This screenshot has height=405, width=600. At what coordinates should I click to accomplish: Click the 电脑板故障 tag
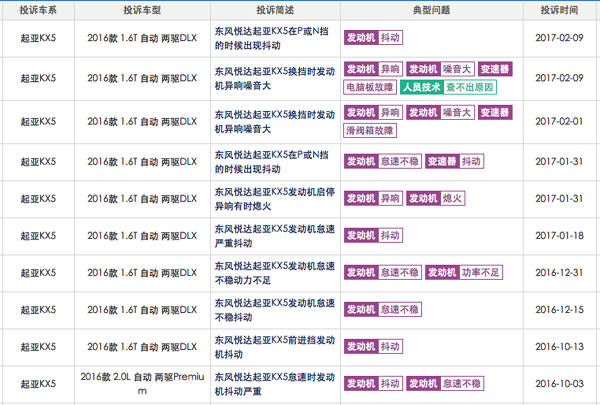[370, 87]
